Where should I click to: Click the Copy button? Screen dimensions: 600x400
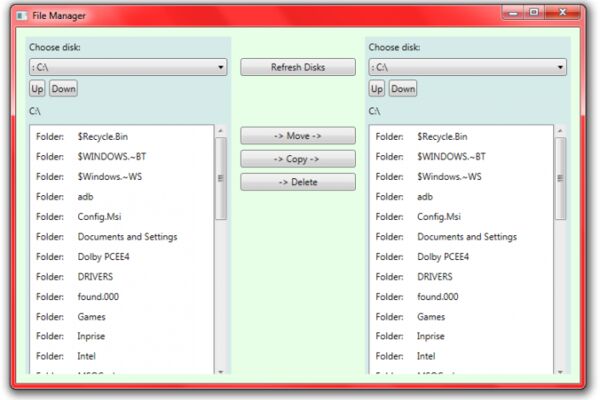[298, 159]
